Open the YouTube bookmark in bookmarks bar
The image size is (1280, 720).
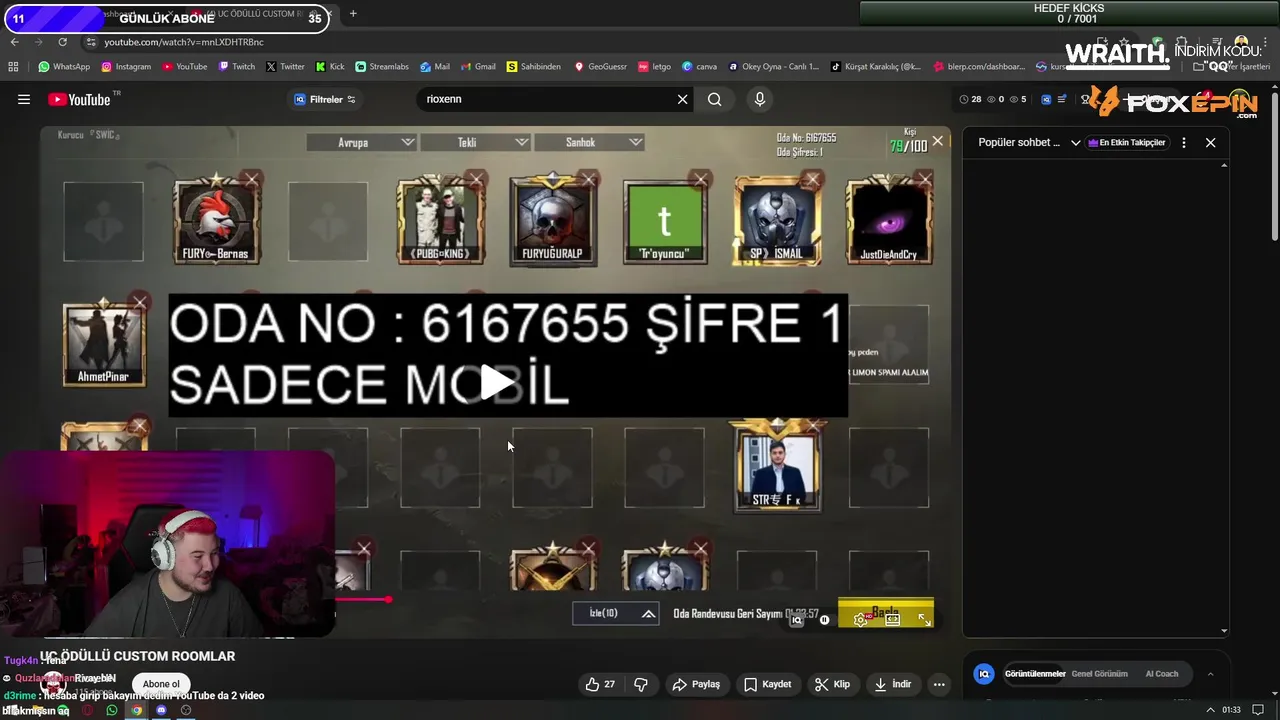tap(185, 67)
